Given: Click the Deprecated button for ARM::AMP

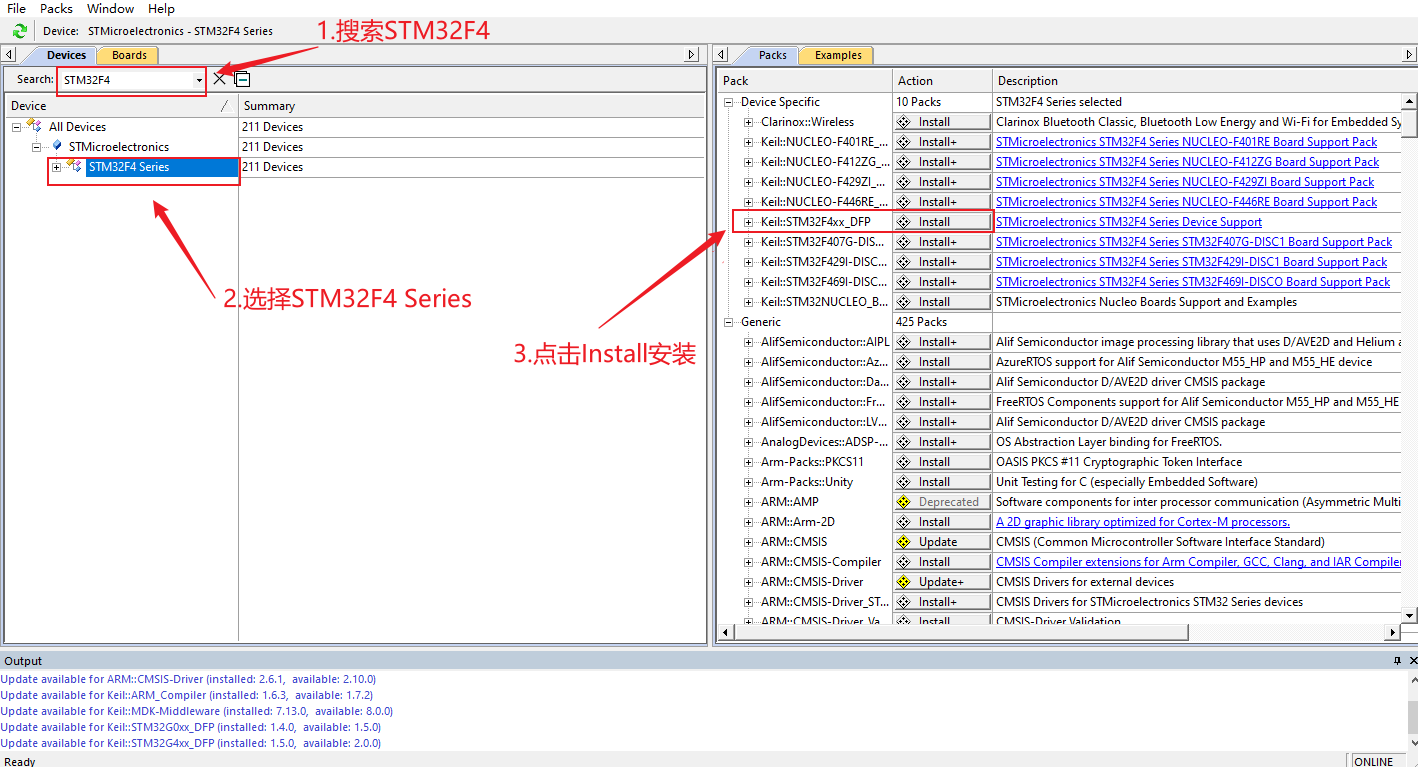Looking at the screenshot, I should tap(941, 502).
